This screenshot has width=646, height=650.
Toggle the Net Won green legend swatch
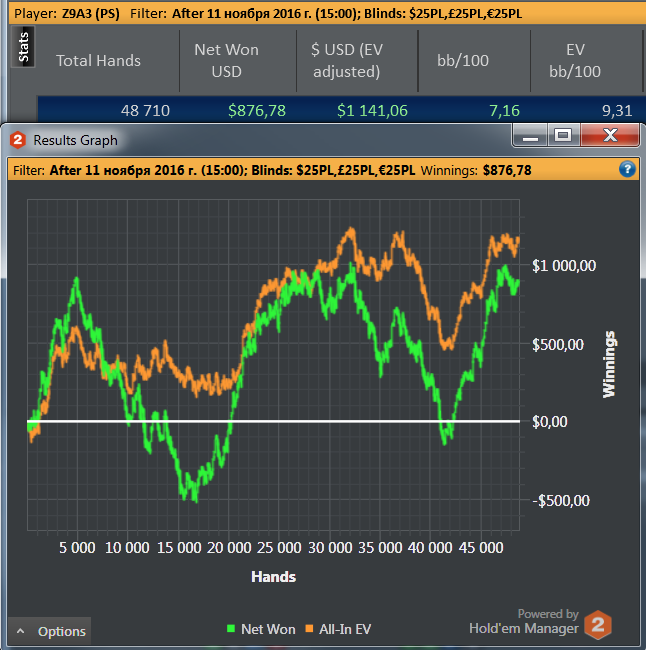[231, 628]
